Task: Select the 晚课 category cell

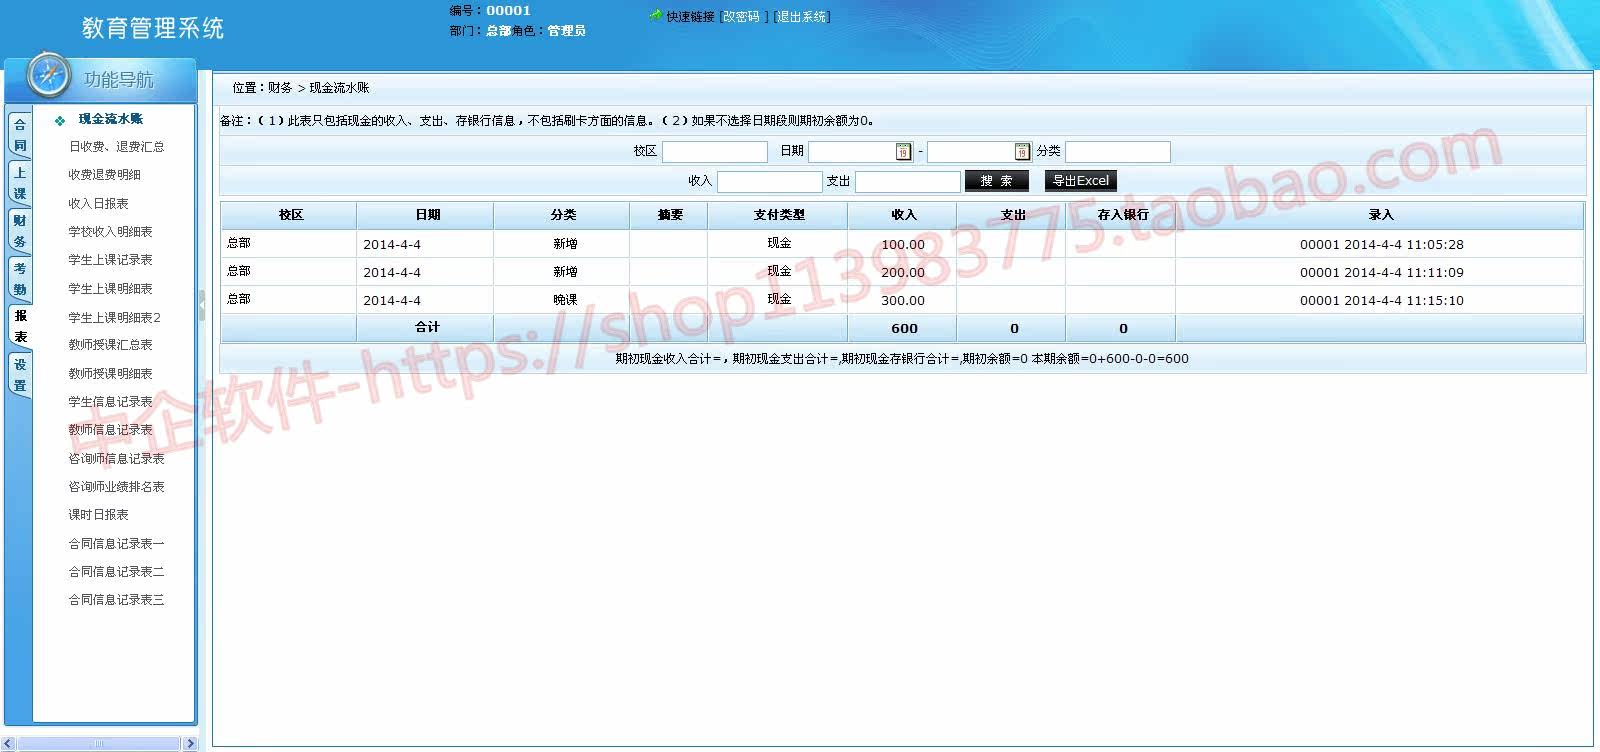Action: pyautogui.click(x=562, y=300)
